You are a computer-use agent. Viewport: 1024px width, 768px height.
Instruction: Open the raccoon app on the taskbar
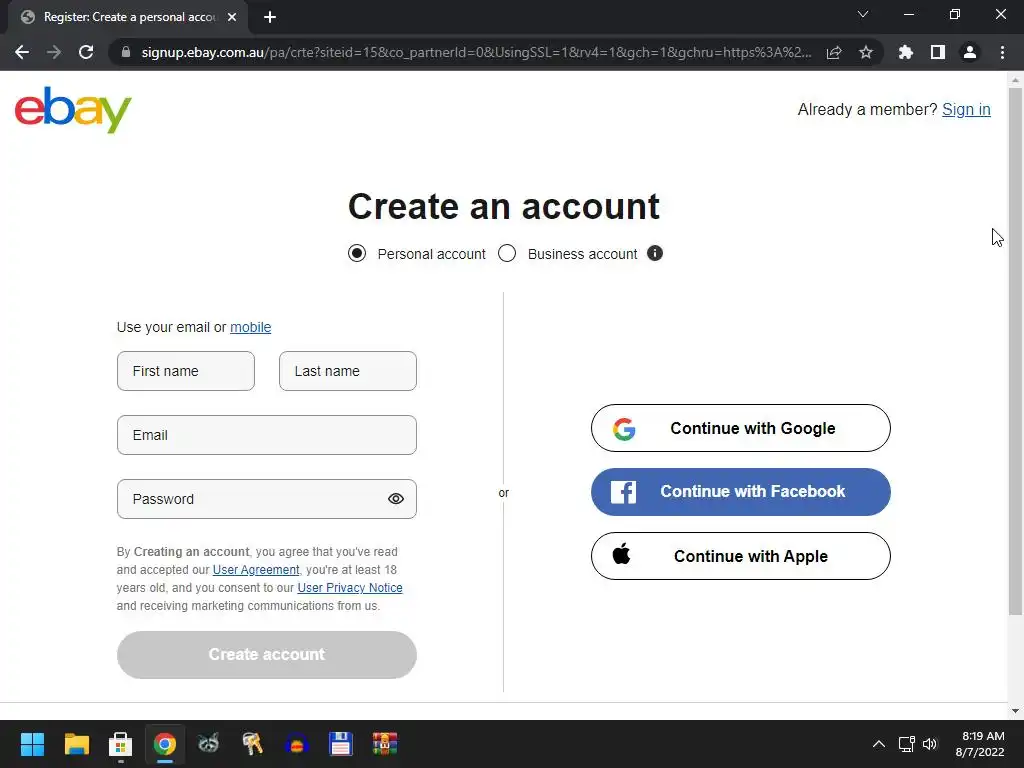[x=208, y=744]
